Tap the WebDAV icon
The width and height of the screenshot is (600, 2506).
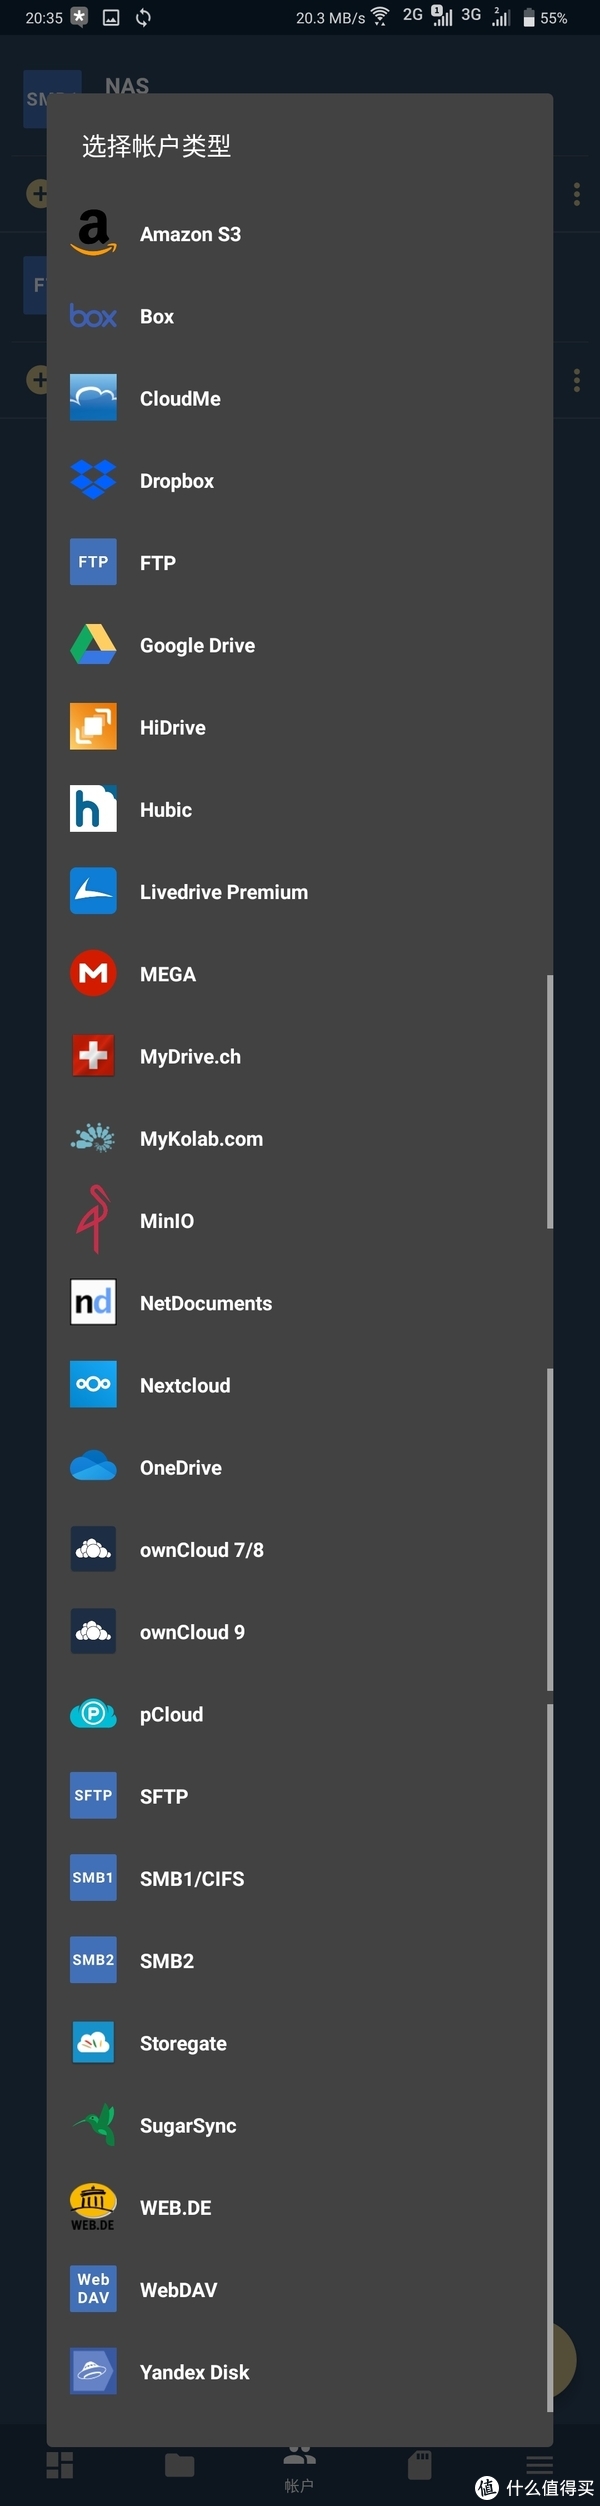point(93,2289)
